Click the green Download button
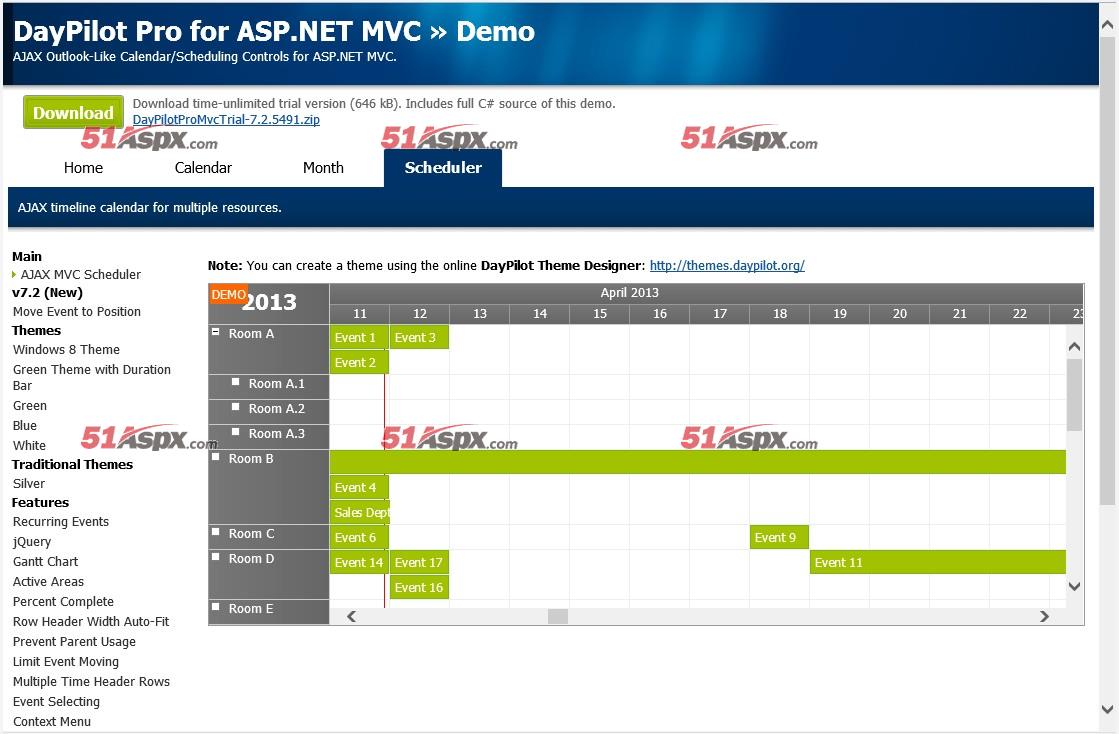 point(74,113)
